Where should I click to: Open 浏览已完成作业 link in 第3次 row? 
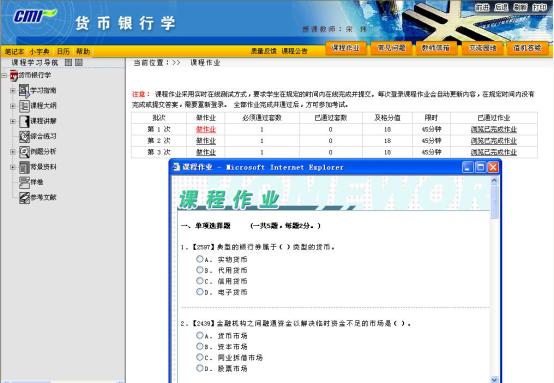pyautogui.click(x=494, y=152)
